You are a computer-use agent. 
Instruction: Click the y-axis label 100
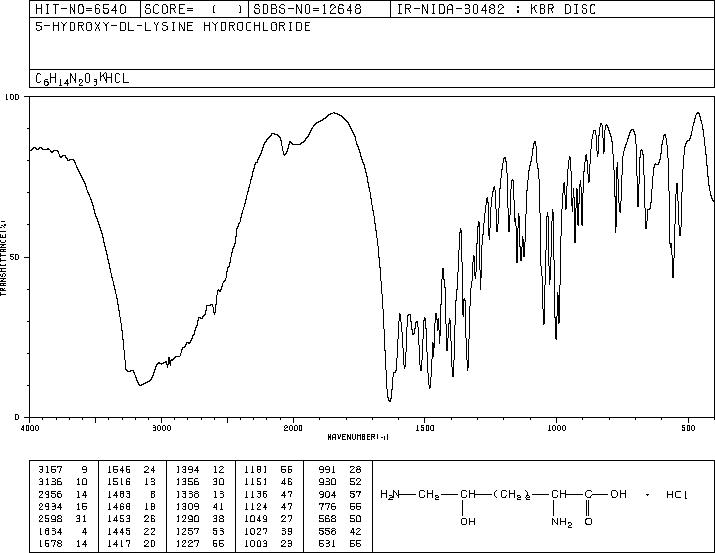click(x=12, y=97)
